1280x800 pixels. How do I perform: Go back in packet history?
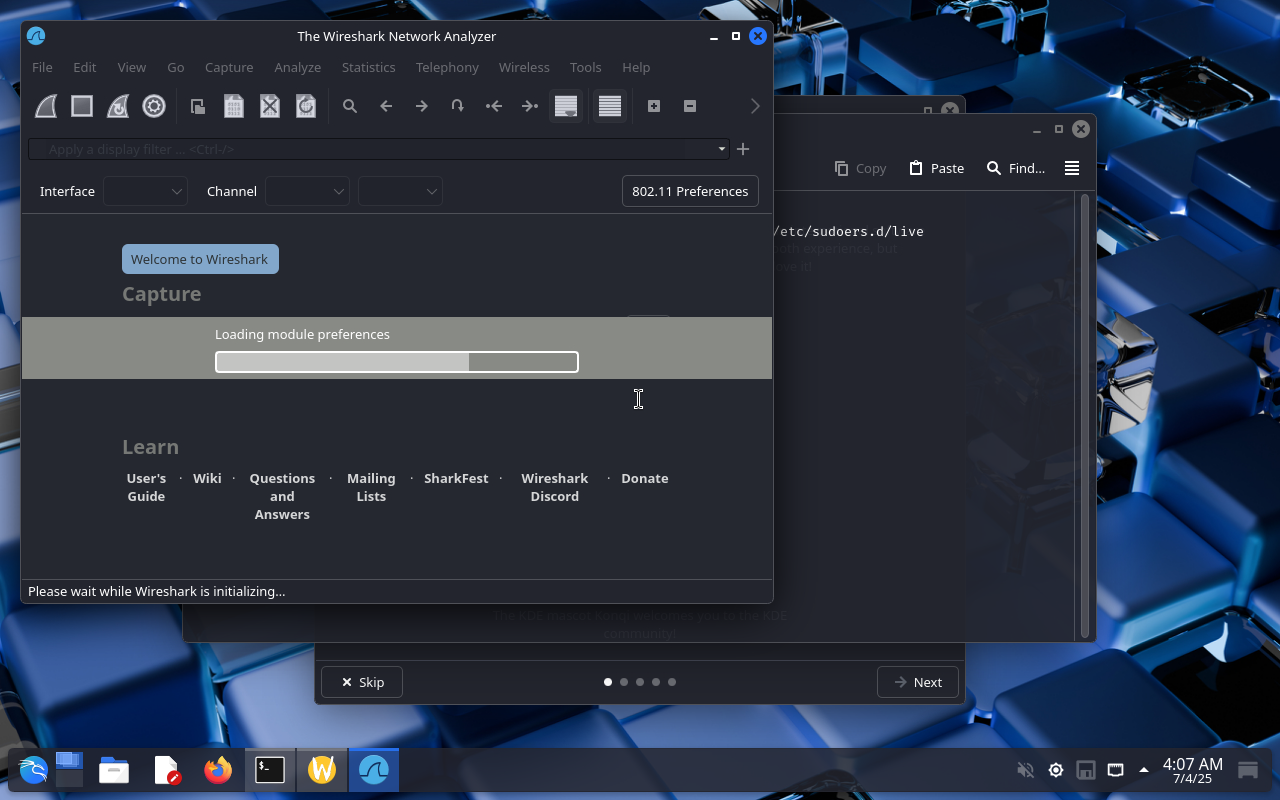(386, 106)
